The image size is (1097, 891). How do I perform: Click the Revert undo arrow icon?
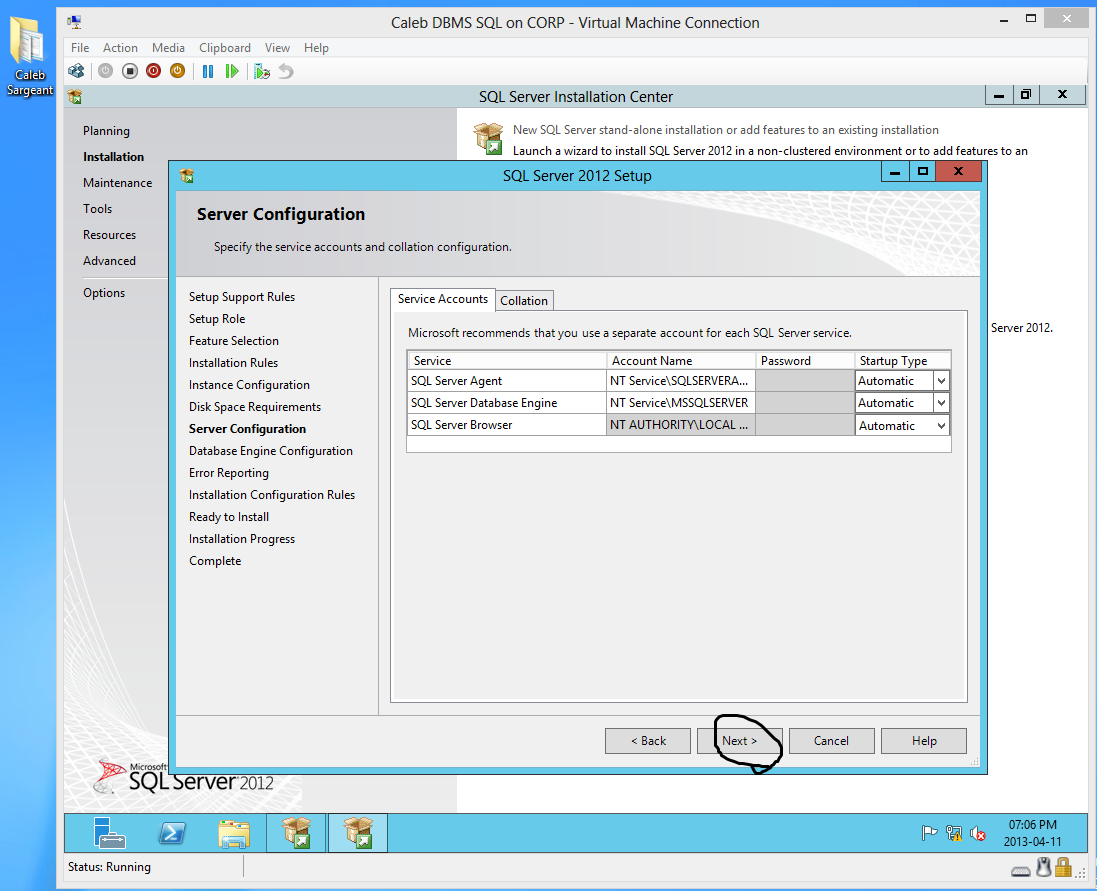click(286, 71)
